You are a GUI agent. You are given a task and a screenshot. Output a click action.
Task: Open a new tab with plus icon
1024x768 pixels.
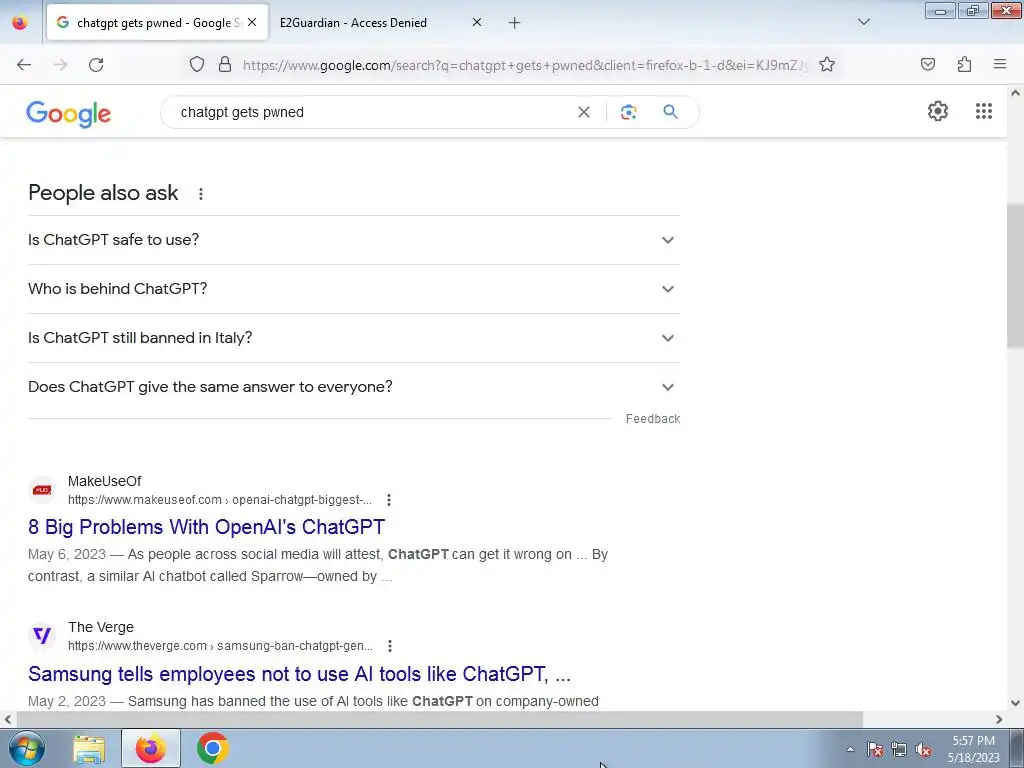515,23
